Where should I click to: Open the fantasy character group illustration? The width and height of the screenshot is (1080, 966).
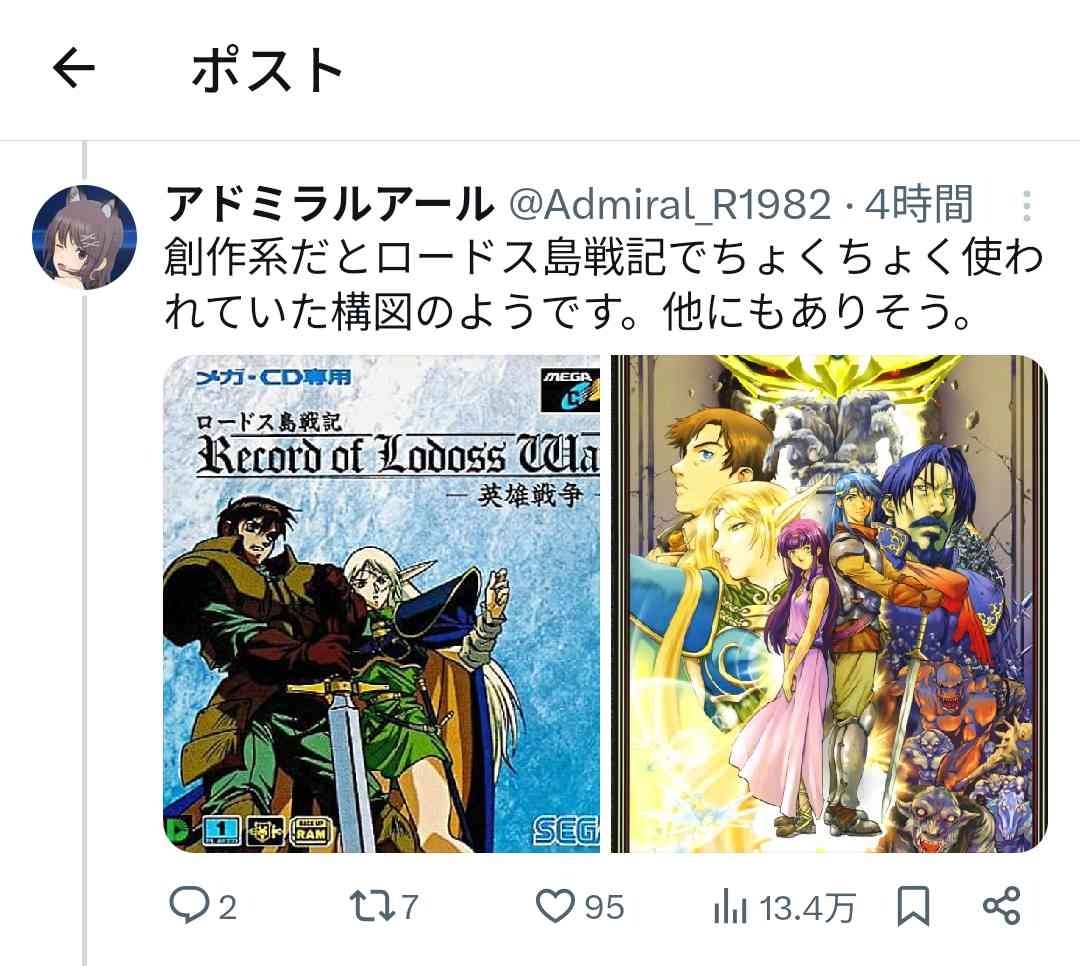click(829, 604)
